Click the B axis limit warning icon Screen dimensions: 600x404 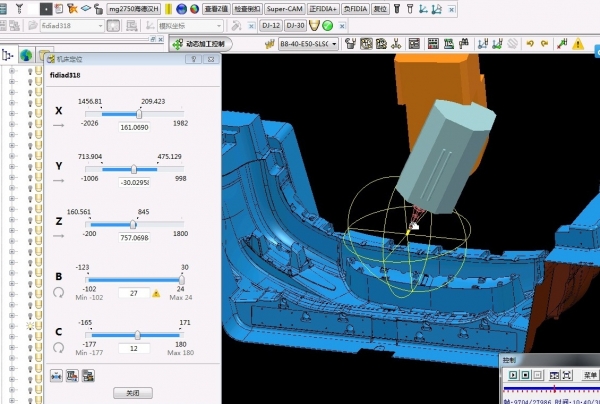[x=156, y=293]
